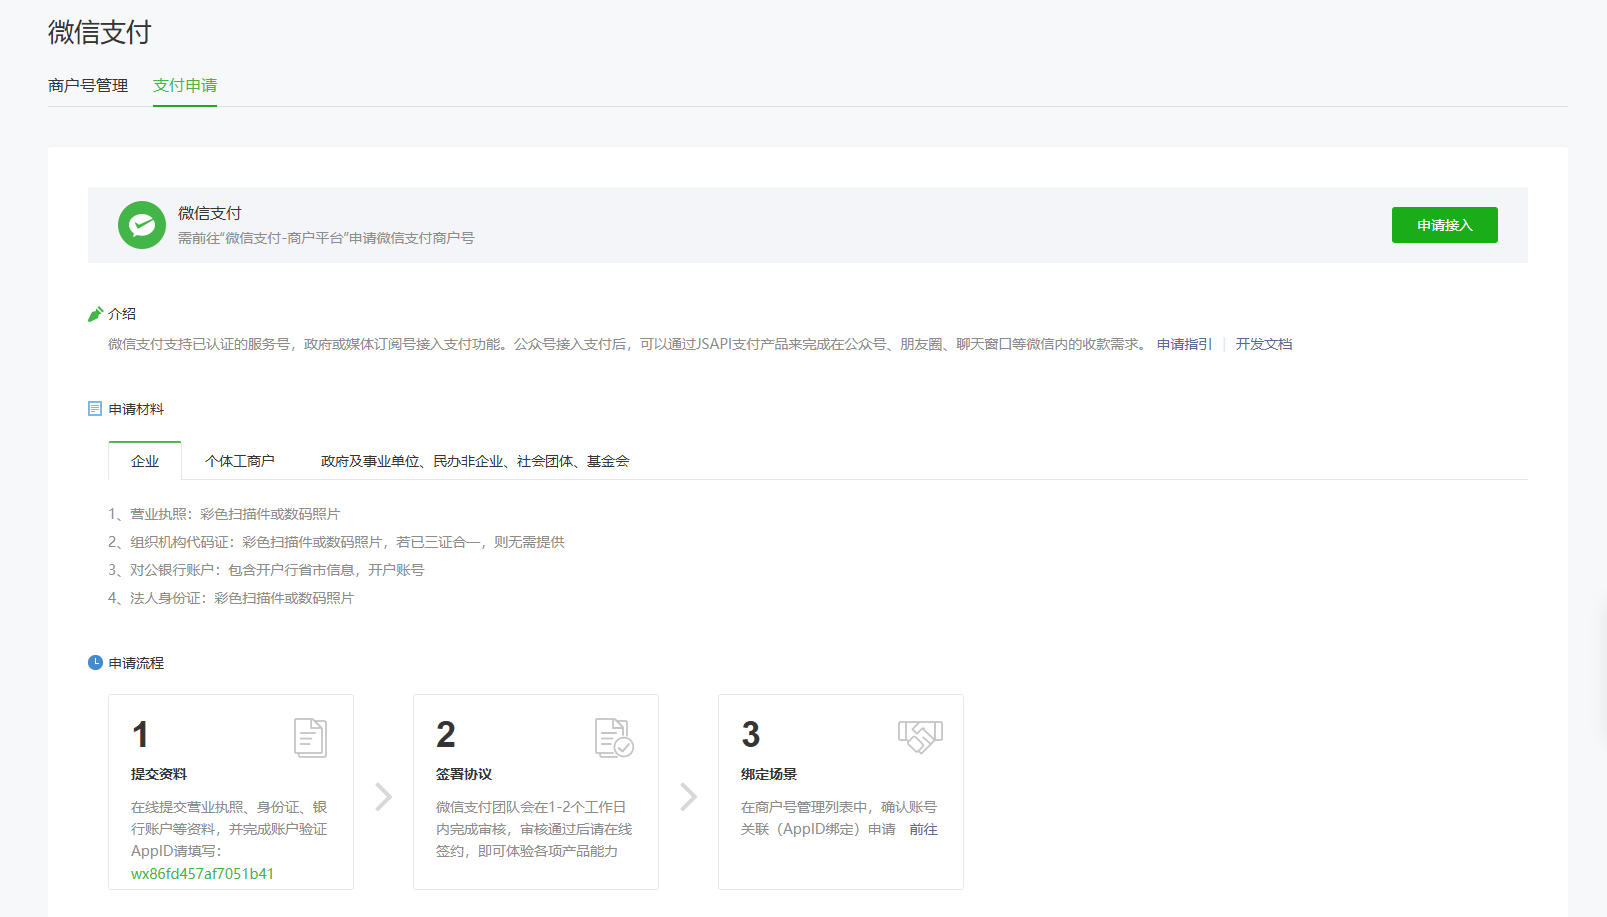Image resolution: width=1607 pixels, height=917 pixels.
Task: Click the 营业执照 requirement line
Action: click(x=224, y=514)
